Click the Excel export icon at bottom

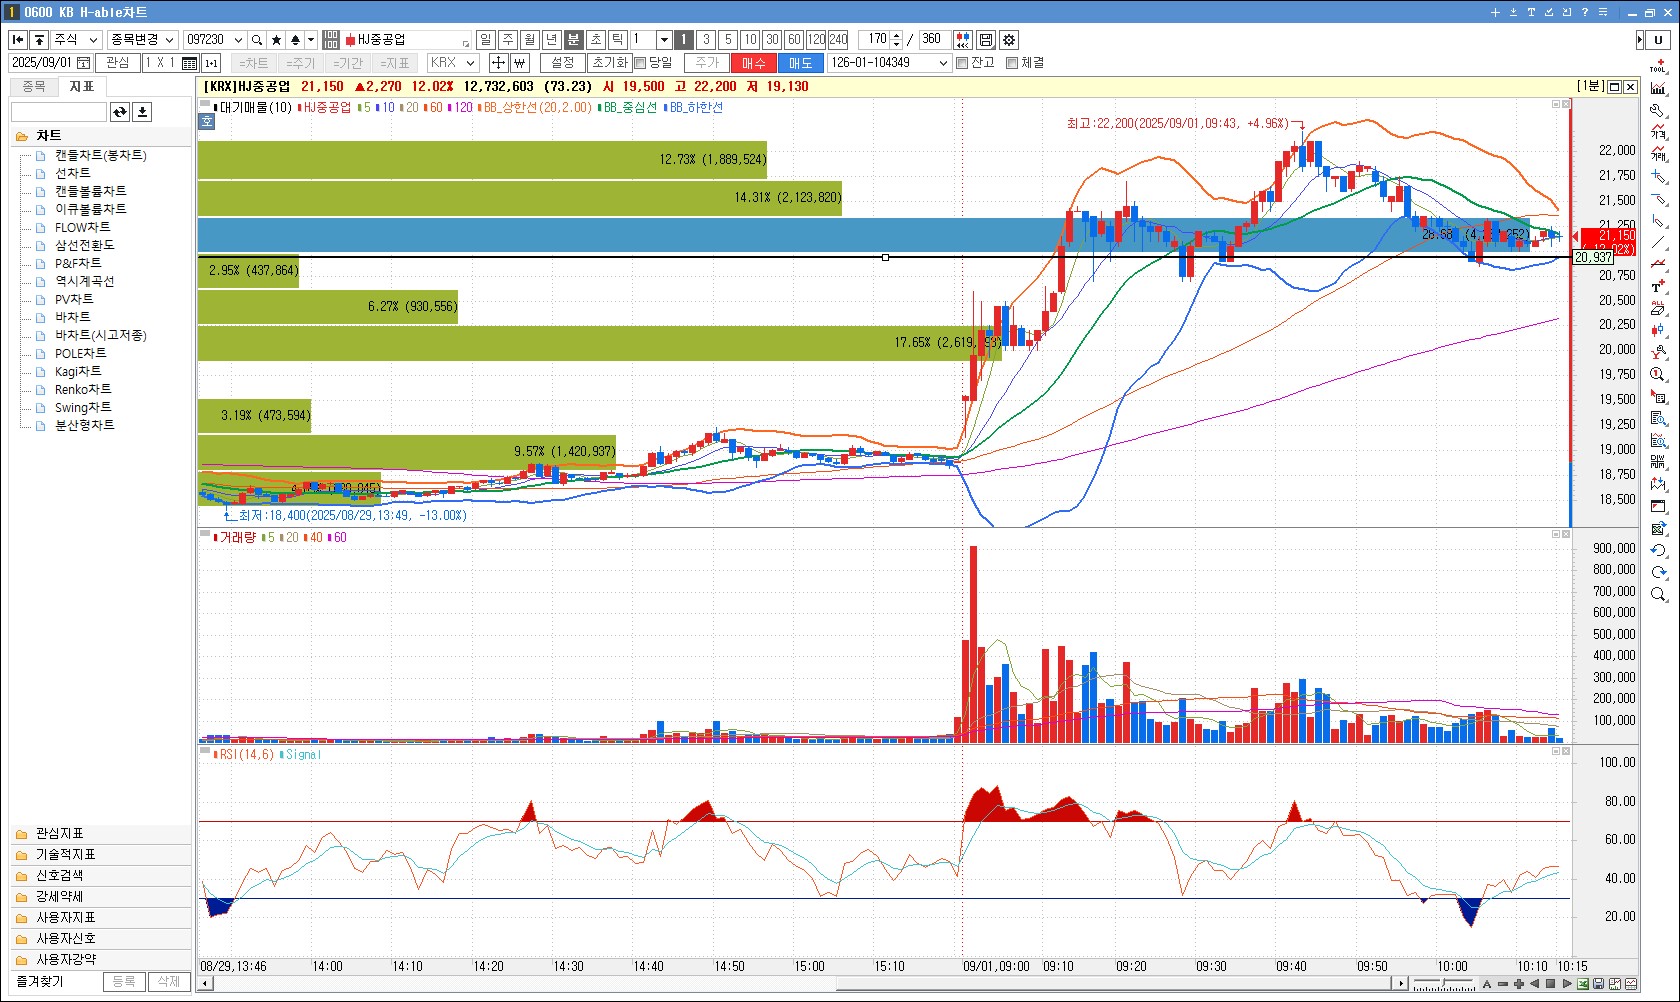point(1584,984)
